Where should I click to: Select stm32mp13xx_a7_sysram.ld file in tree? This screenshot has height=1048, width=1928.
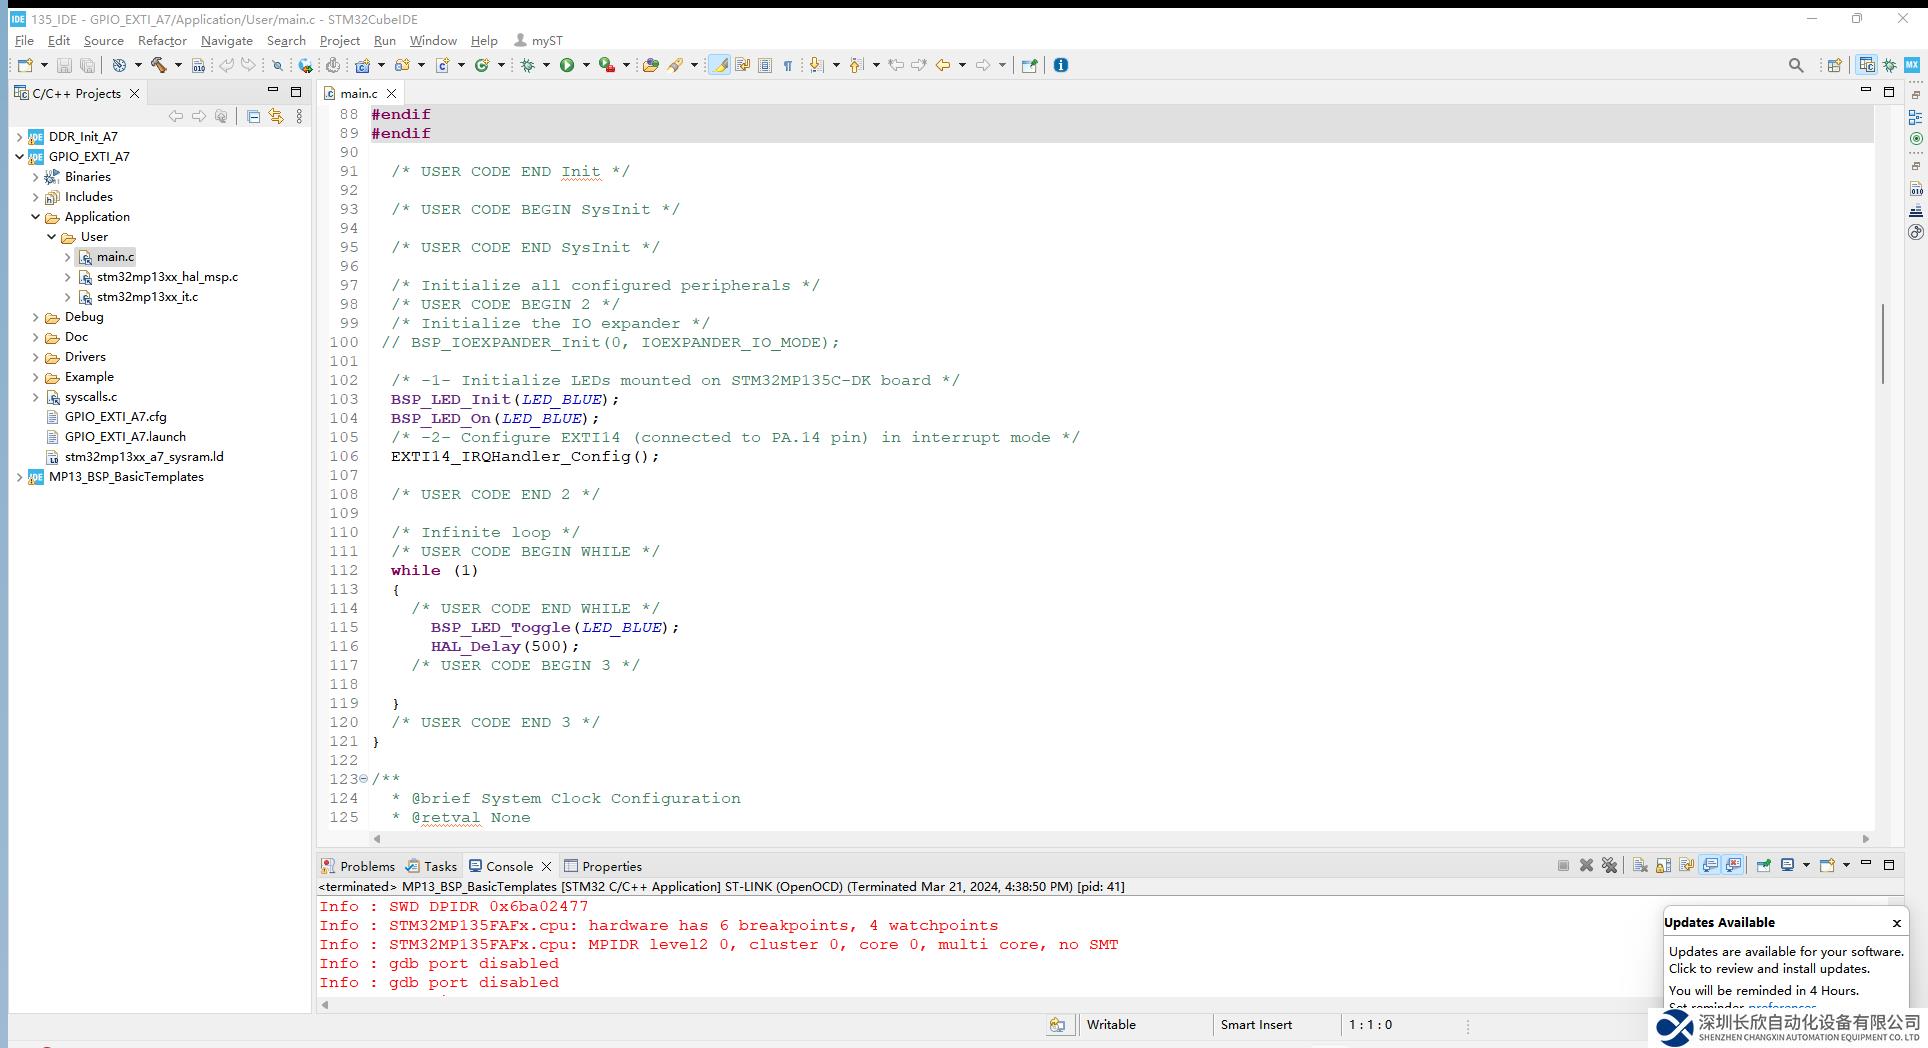144,457
